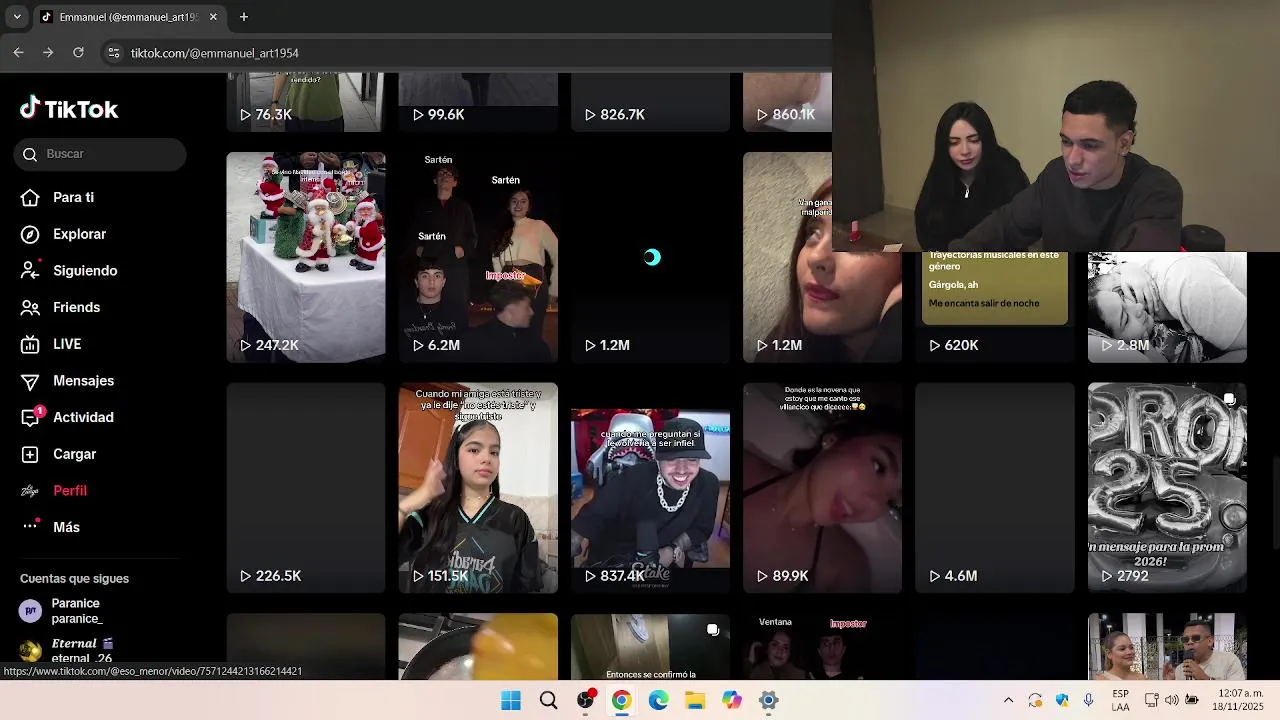Click the microphone tray icon

click(x=1088, y=700)
